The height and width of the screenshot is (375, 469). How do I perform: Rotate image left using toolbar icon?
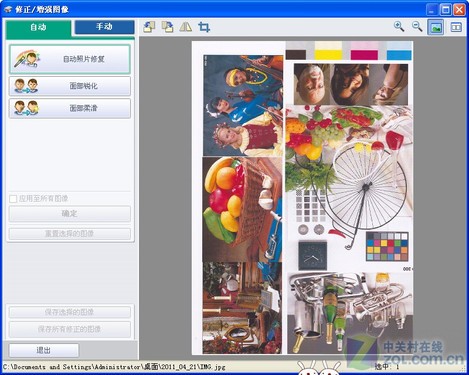pos(149,27)
